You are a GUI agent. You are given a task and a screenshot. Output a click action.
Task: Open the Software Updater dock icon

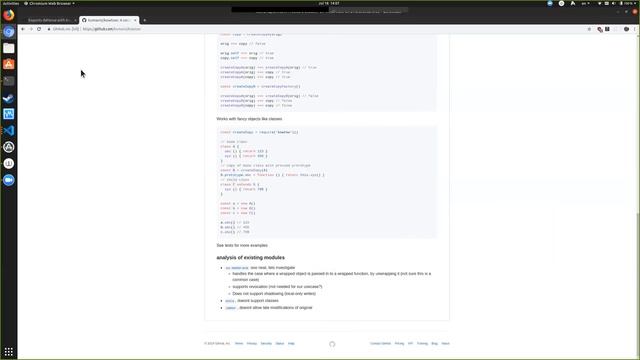click(9, 147)
